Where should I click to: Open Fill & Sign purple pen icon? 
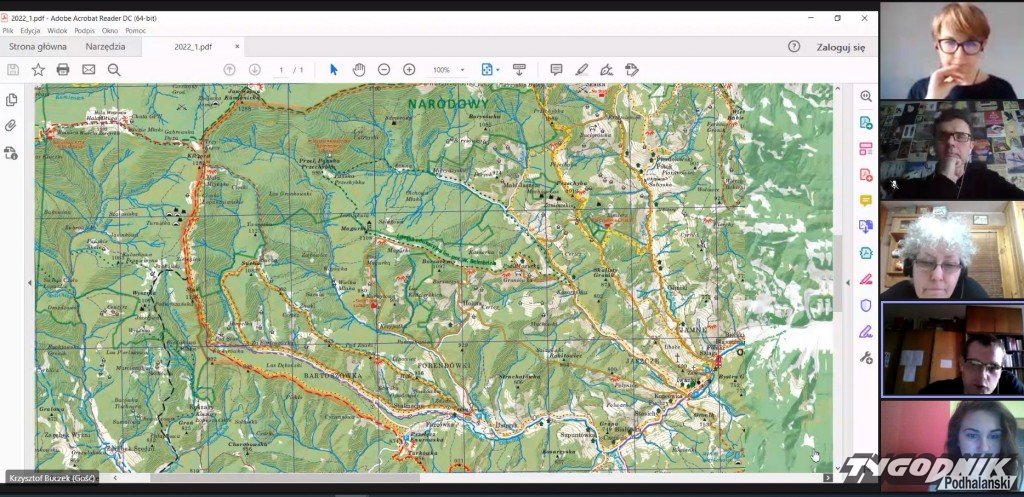click(x=866, y=331)
